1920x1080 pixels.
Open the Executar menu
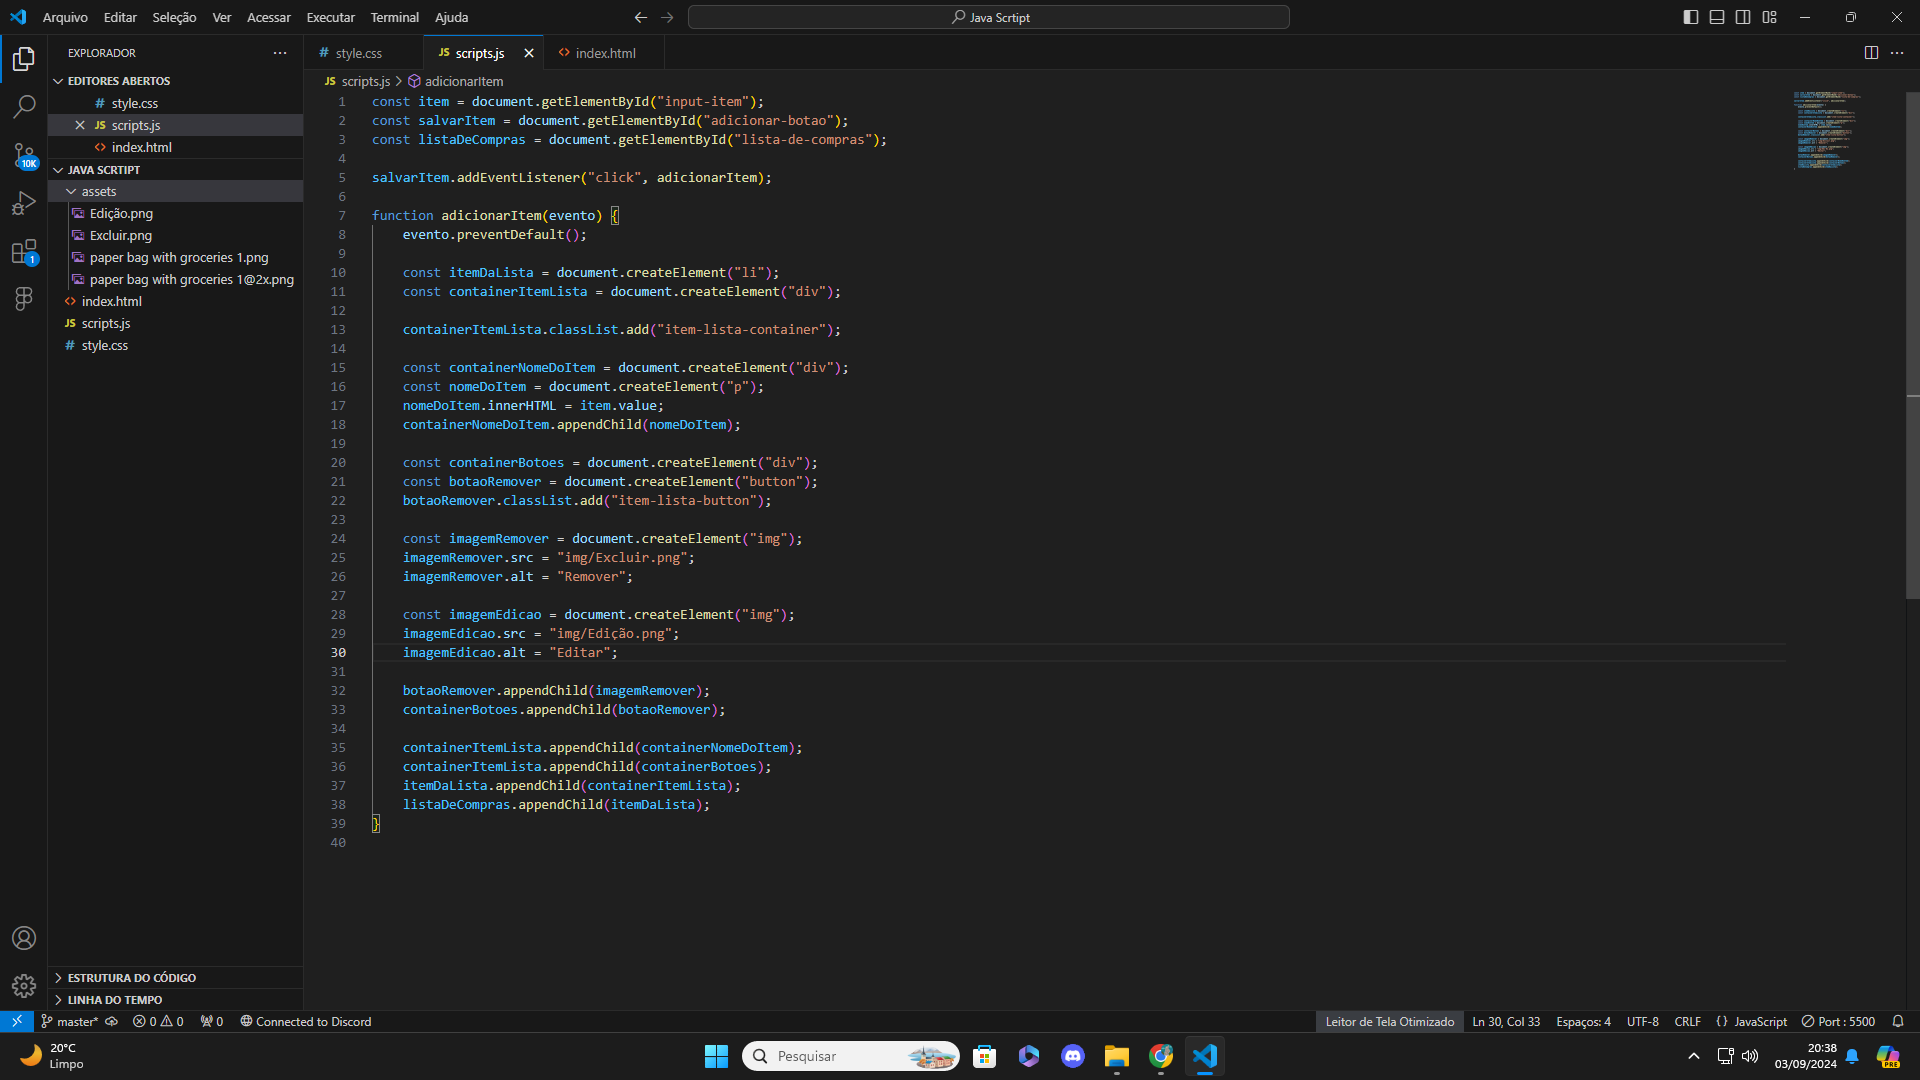tap(330, 17)
